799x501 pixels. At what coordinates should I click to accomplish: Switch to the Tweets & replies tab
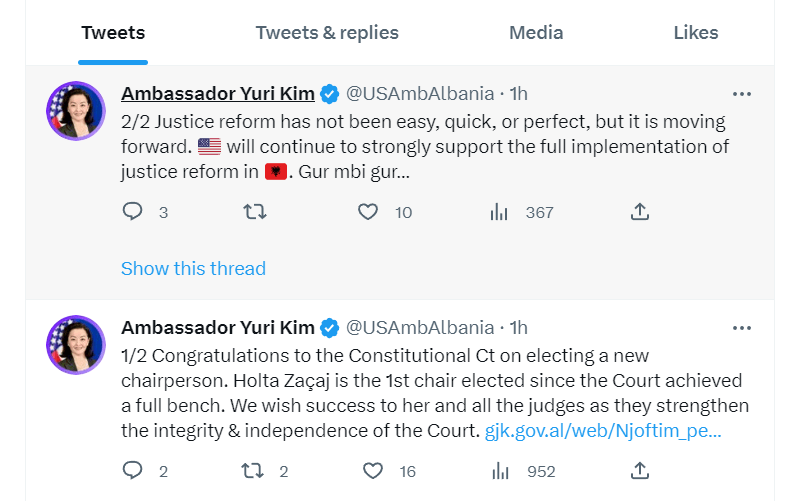[x=327, y=33]
